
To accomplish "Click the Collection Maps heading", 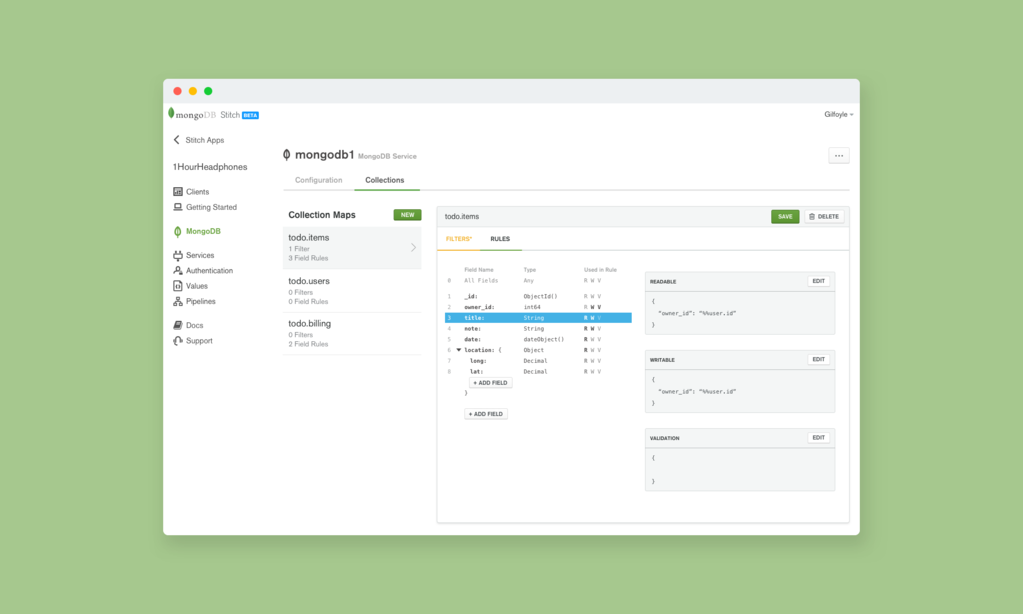I will (322, 215).
